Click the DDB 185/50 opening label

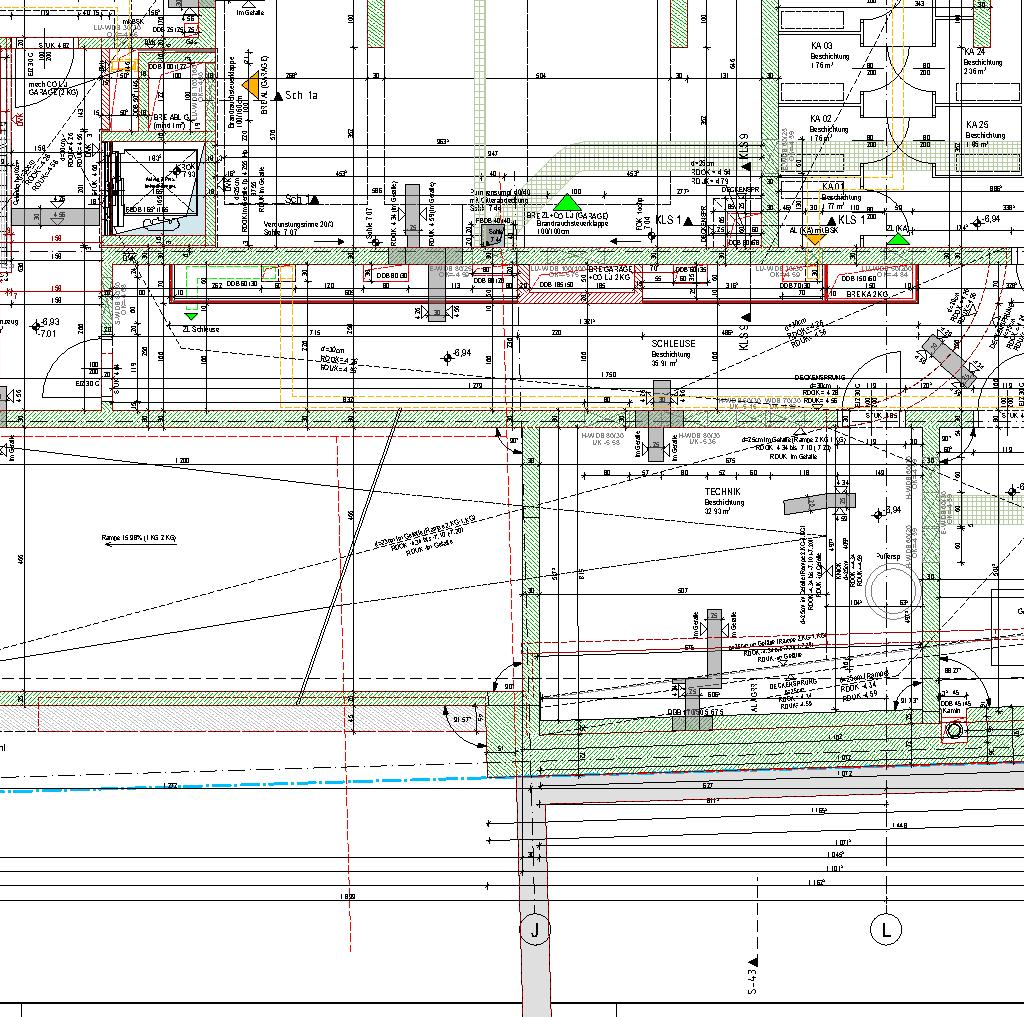tap(556, 285)
